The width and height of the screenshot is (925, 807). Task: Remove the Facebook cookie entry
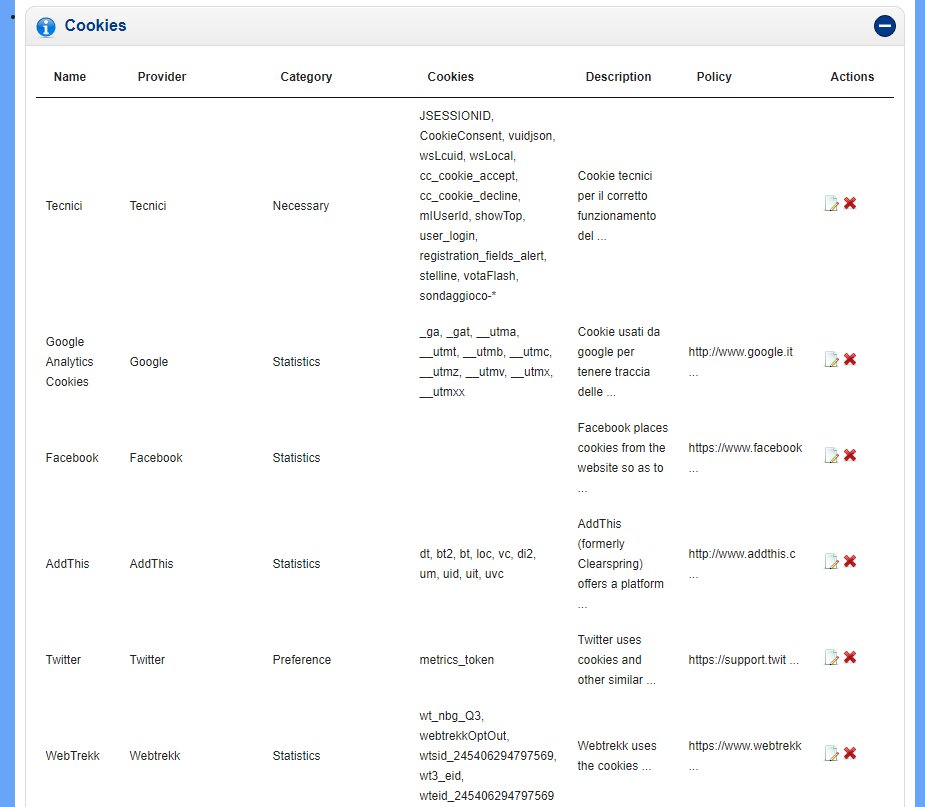(x=850, y=455)
